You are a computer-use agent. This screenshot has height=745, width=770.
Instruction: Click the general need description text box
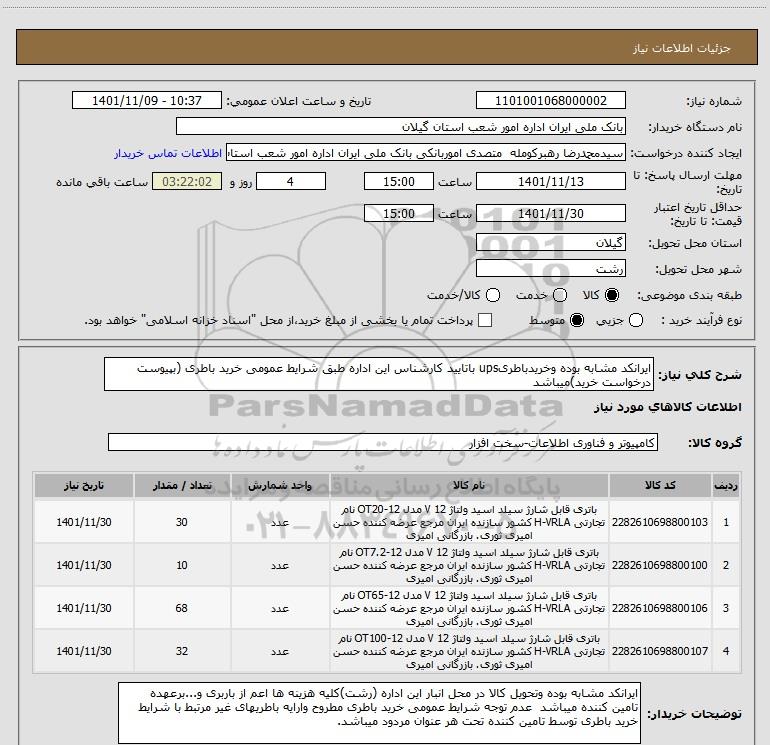(379, 374)
